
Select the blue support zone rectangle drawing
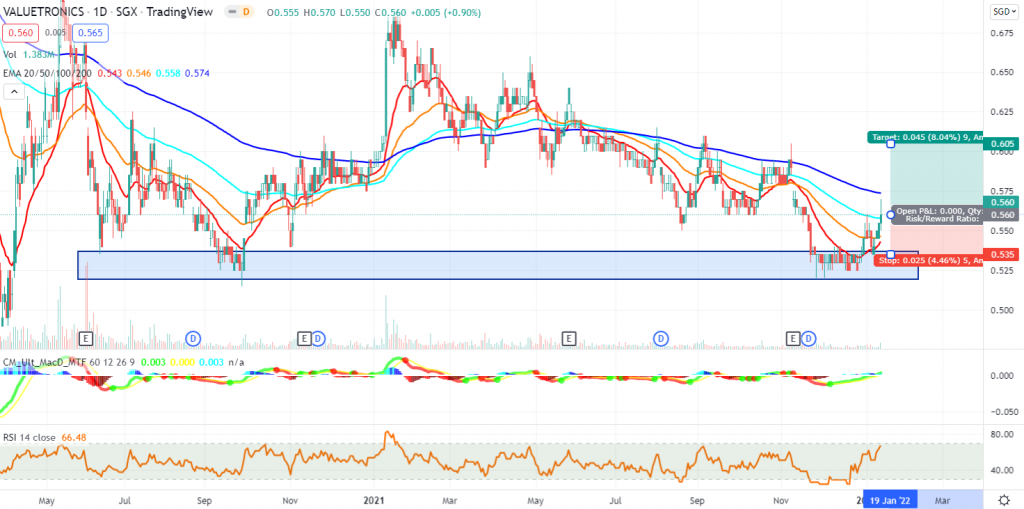pyautogui.click(x=498, y=265)
